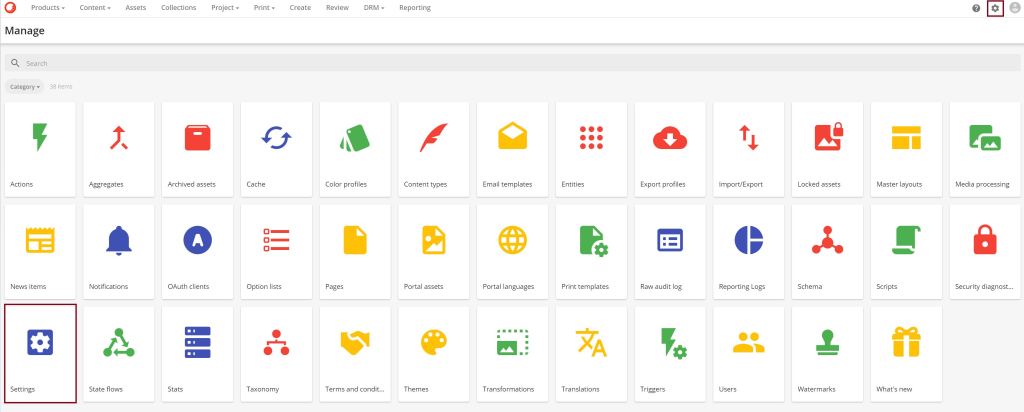The height and width of the screenshot is (412, 1024).
Task: Open the Content dropdown menu
Action: coord(95,8)
